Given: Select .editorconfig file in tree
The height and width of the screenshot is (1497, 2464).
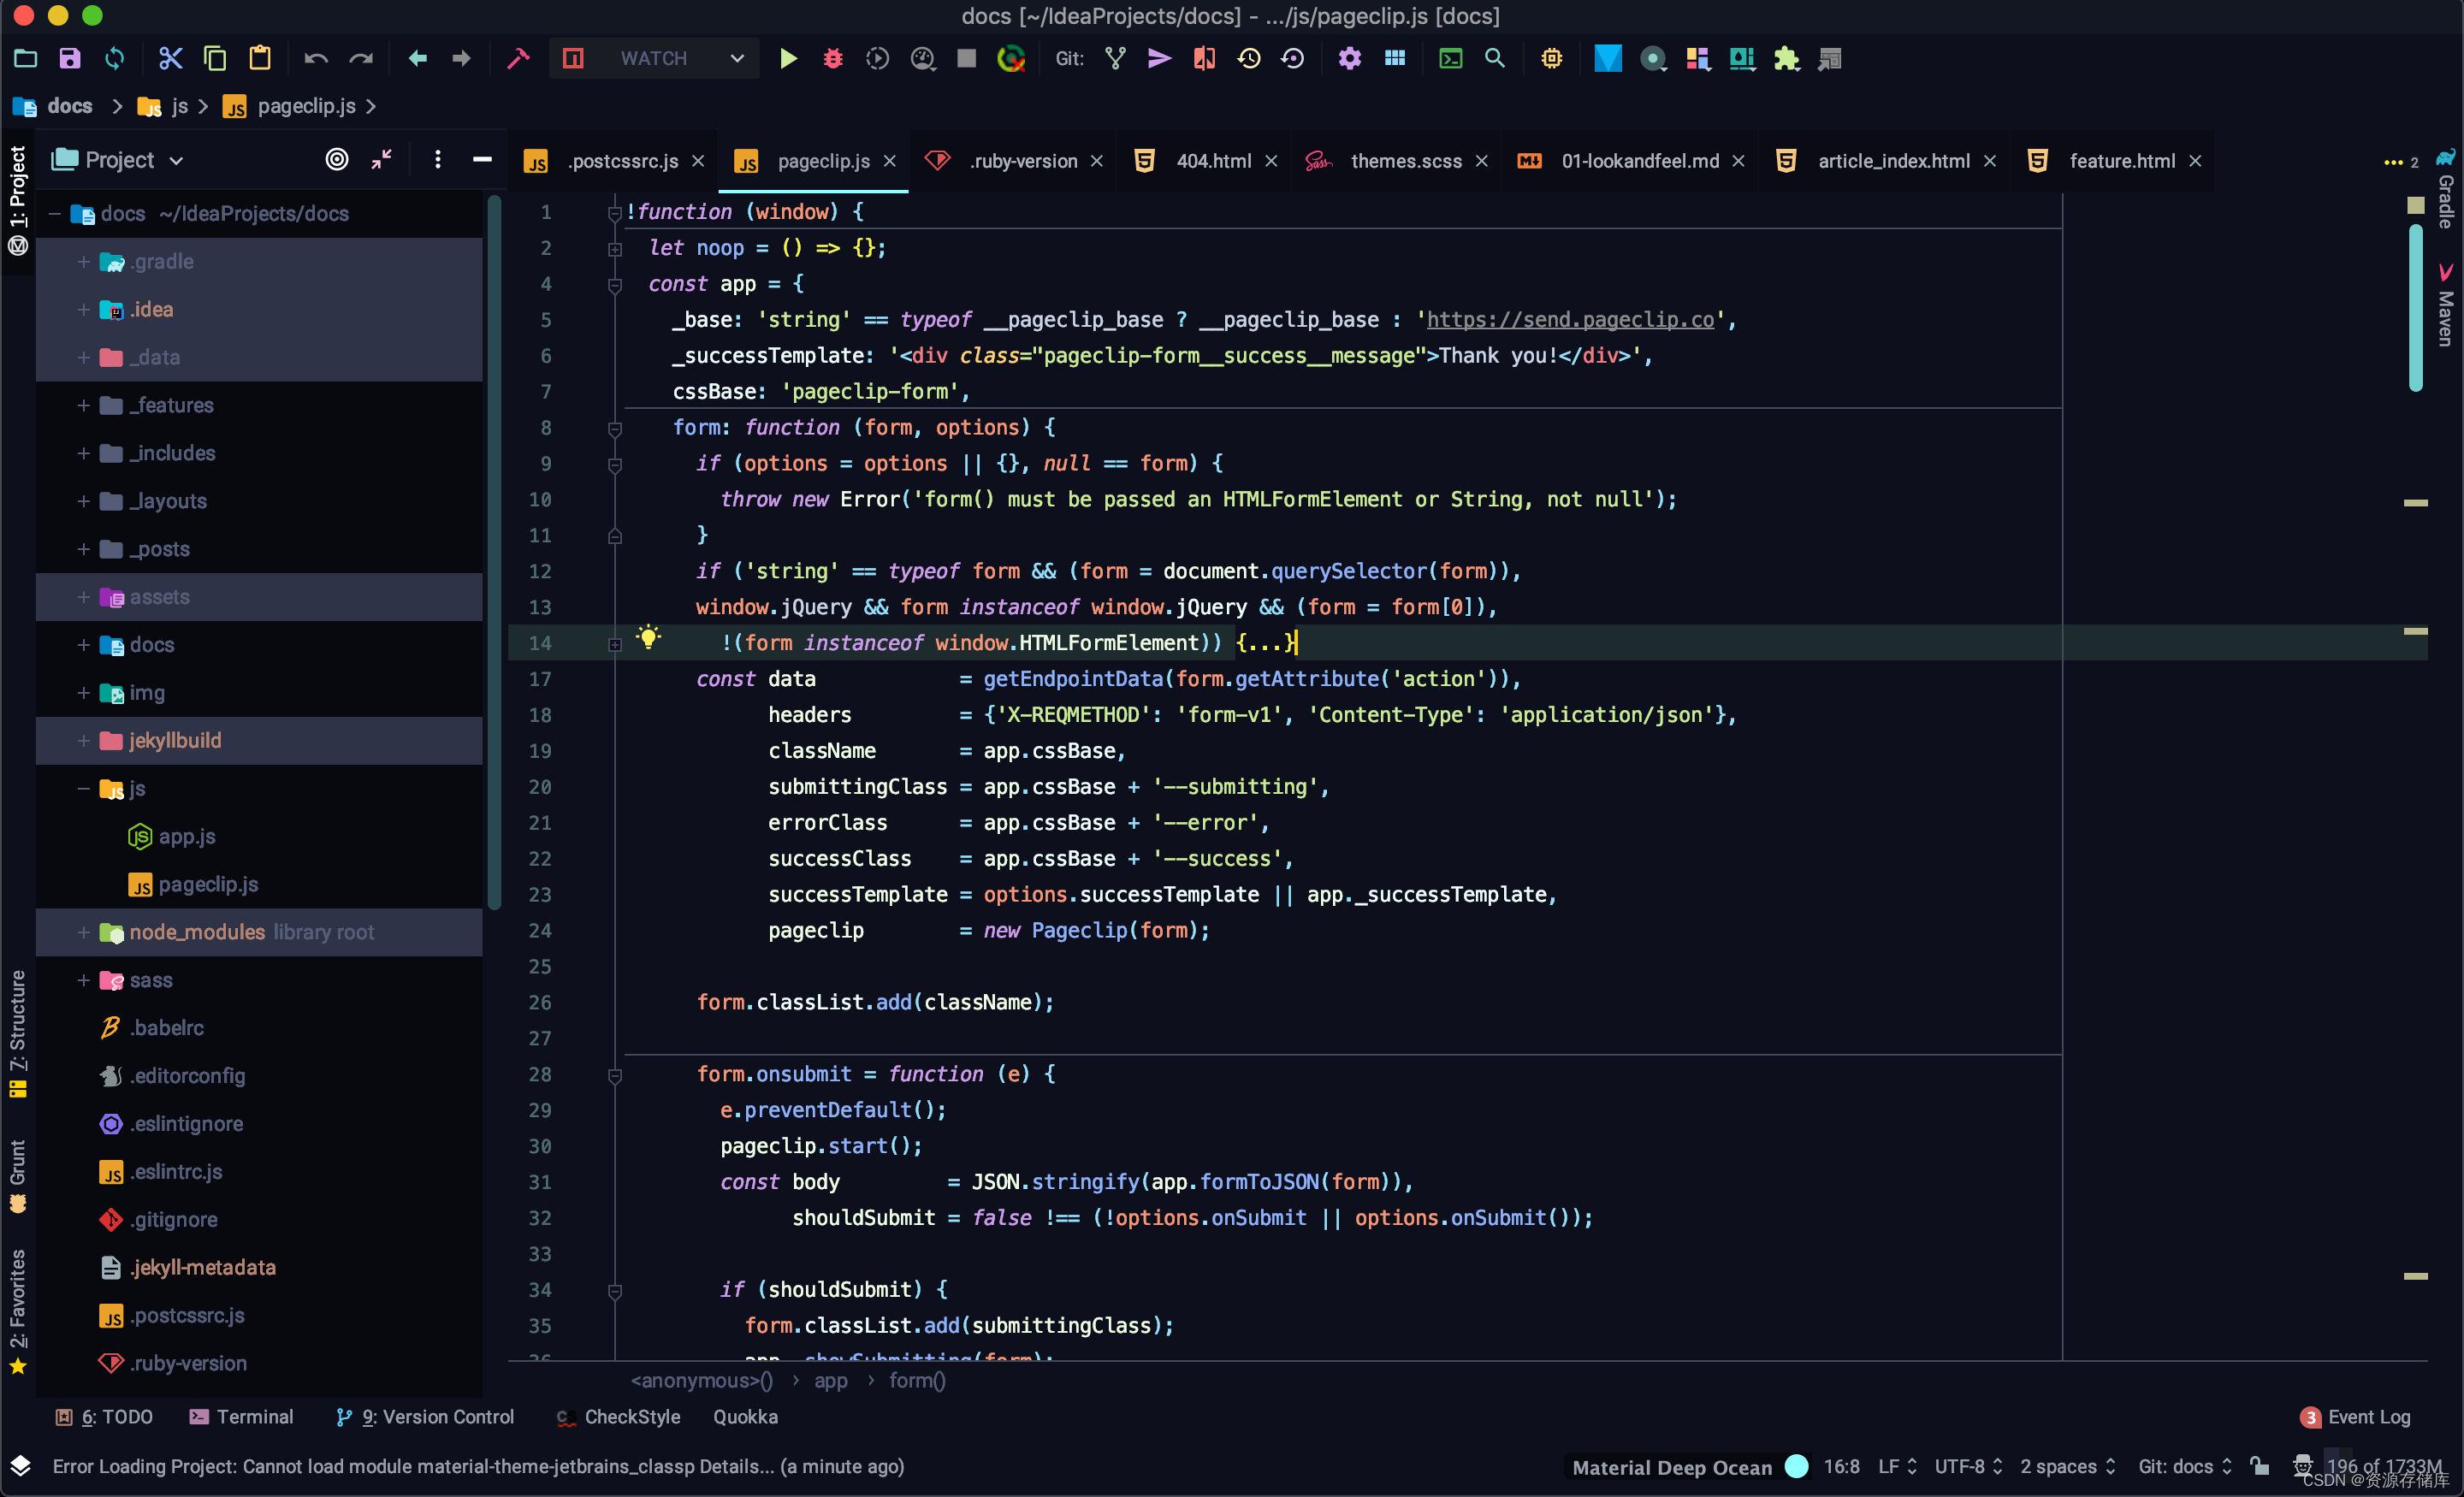Looking at the screenshot, I should point(187,1077).
